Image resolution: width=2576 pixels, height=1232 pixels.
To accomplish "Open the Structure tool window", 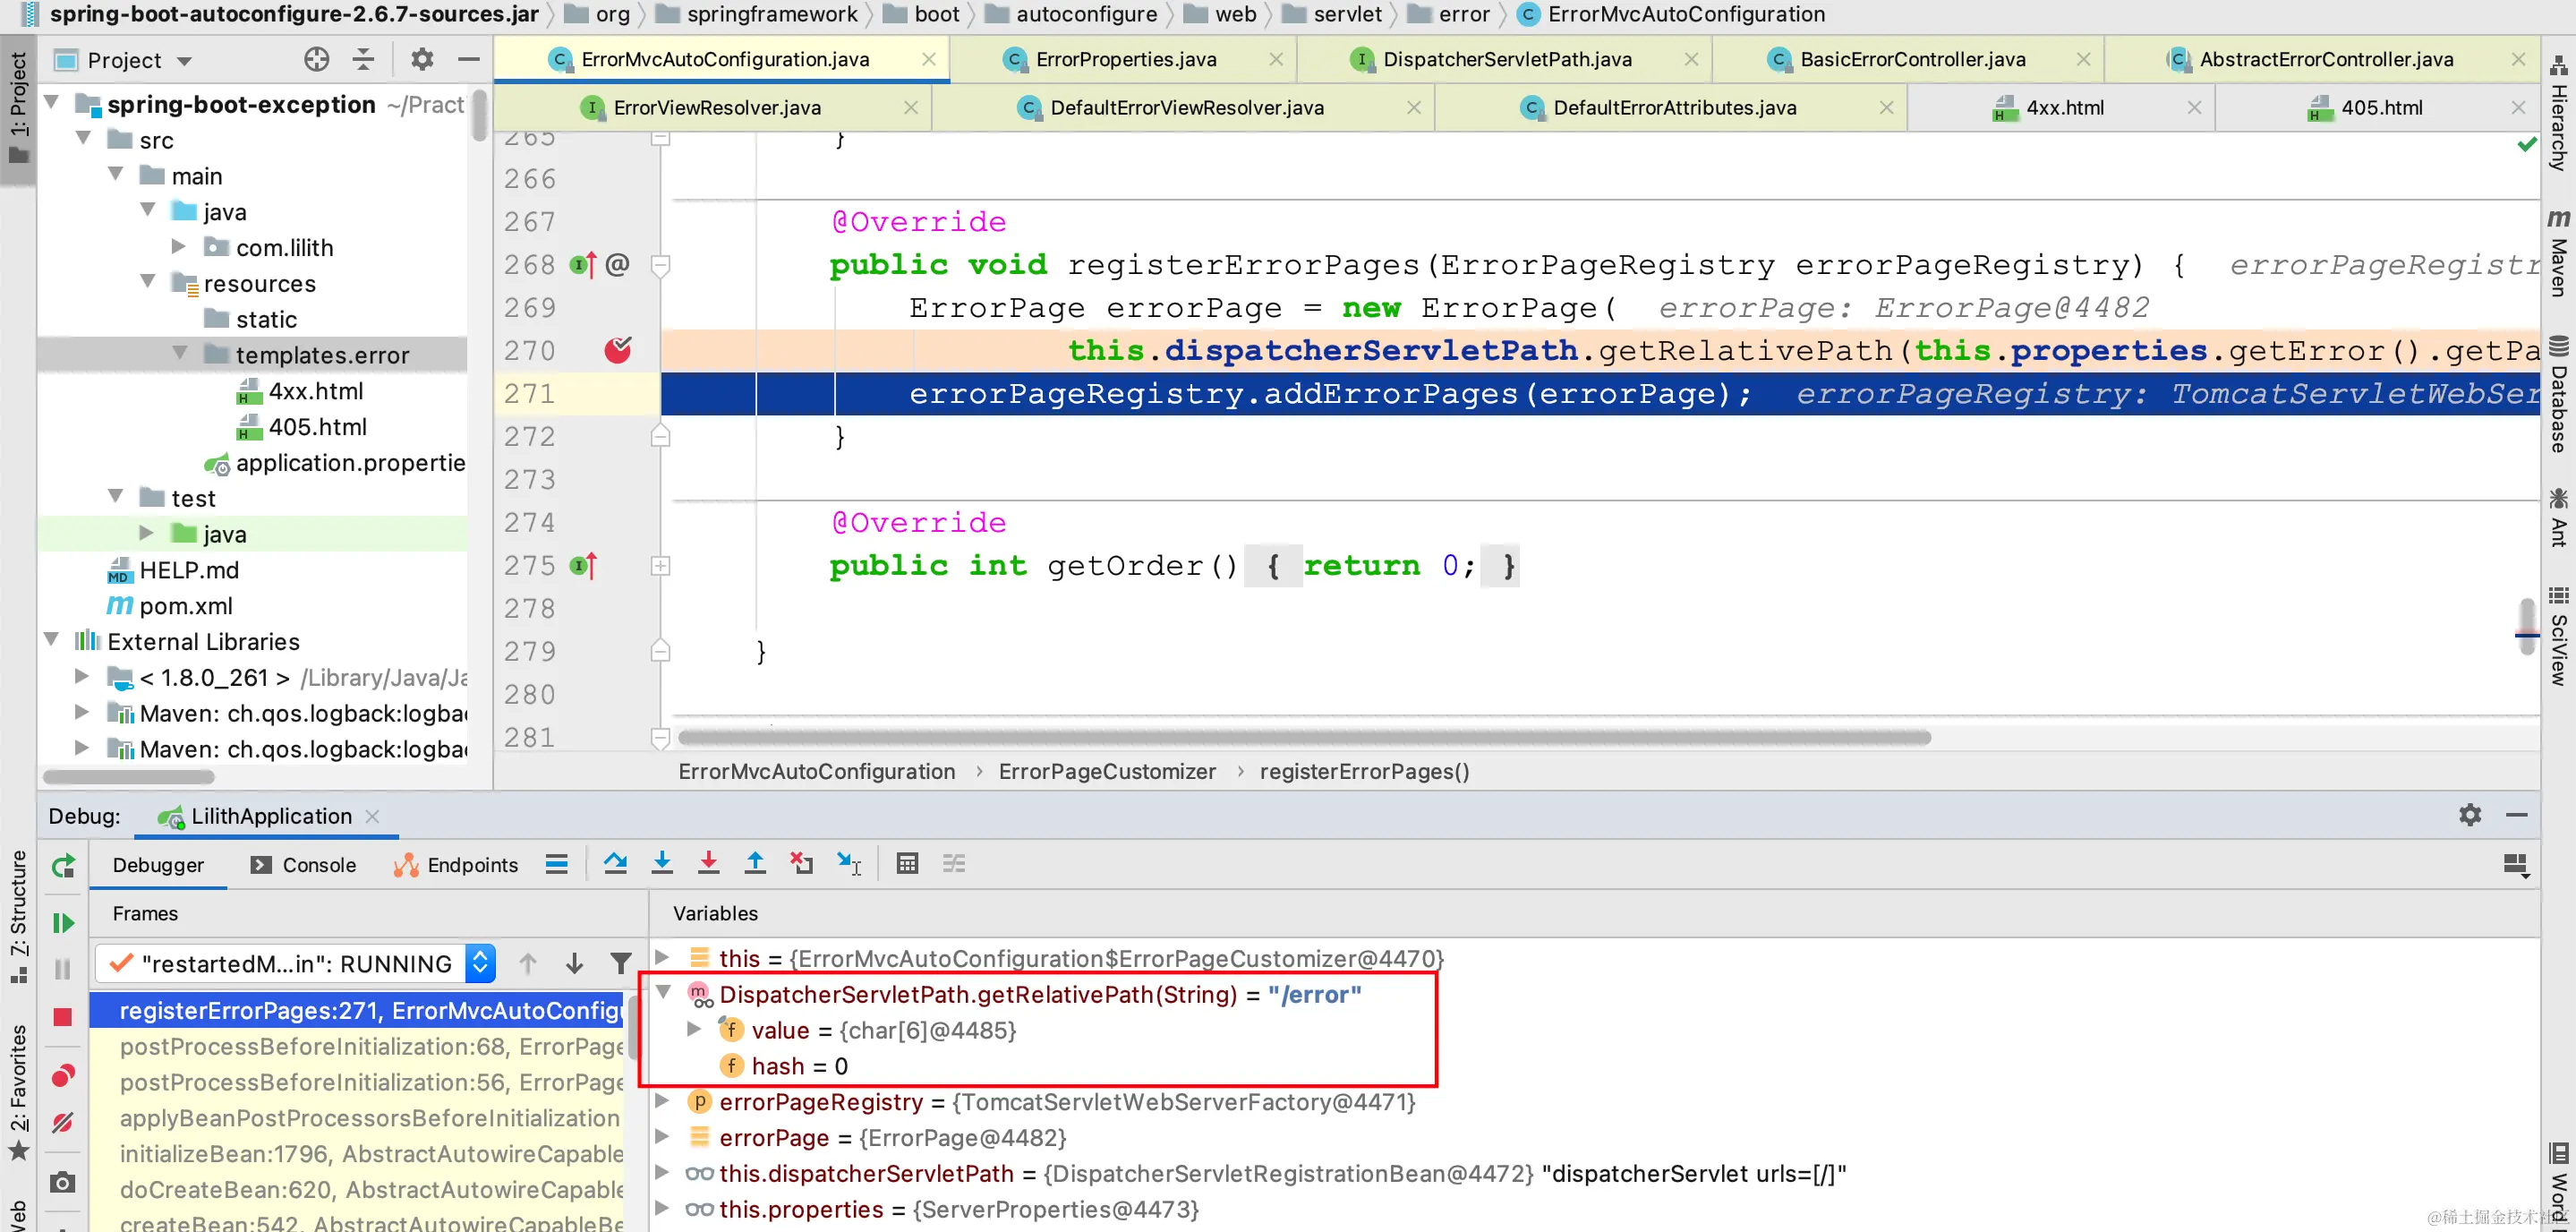I will coord(18,917).
